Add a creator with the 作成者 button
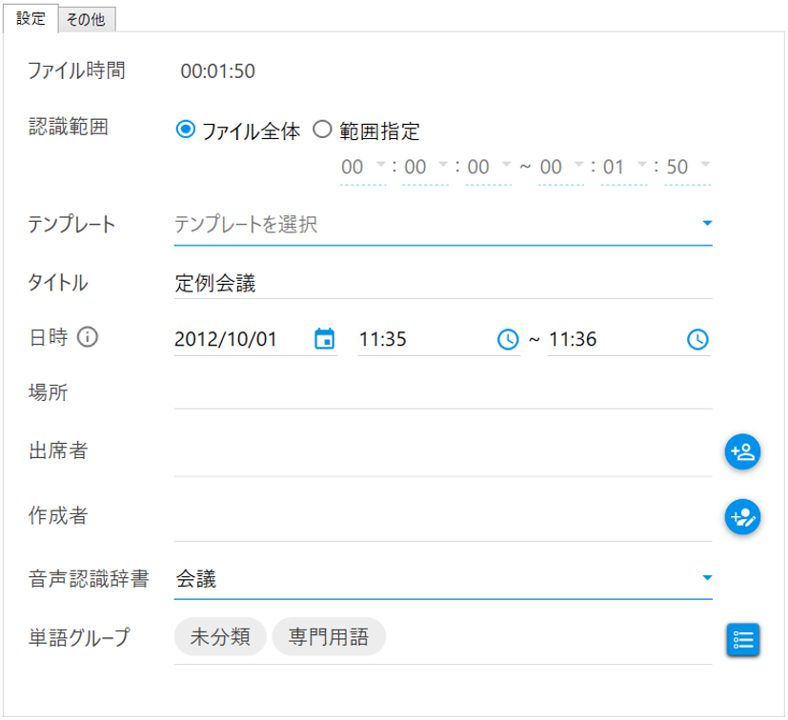Viewport: 788px width, 720px height. 742,517
